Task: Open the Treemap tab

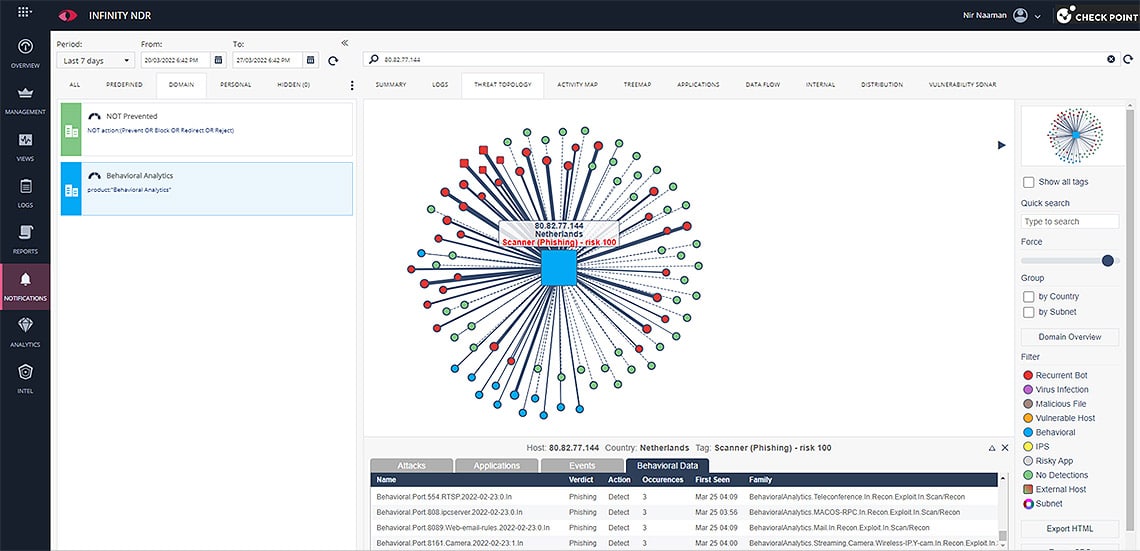Action: tap(637, 85)
